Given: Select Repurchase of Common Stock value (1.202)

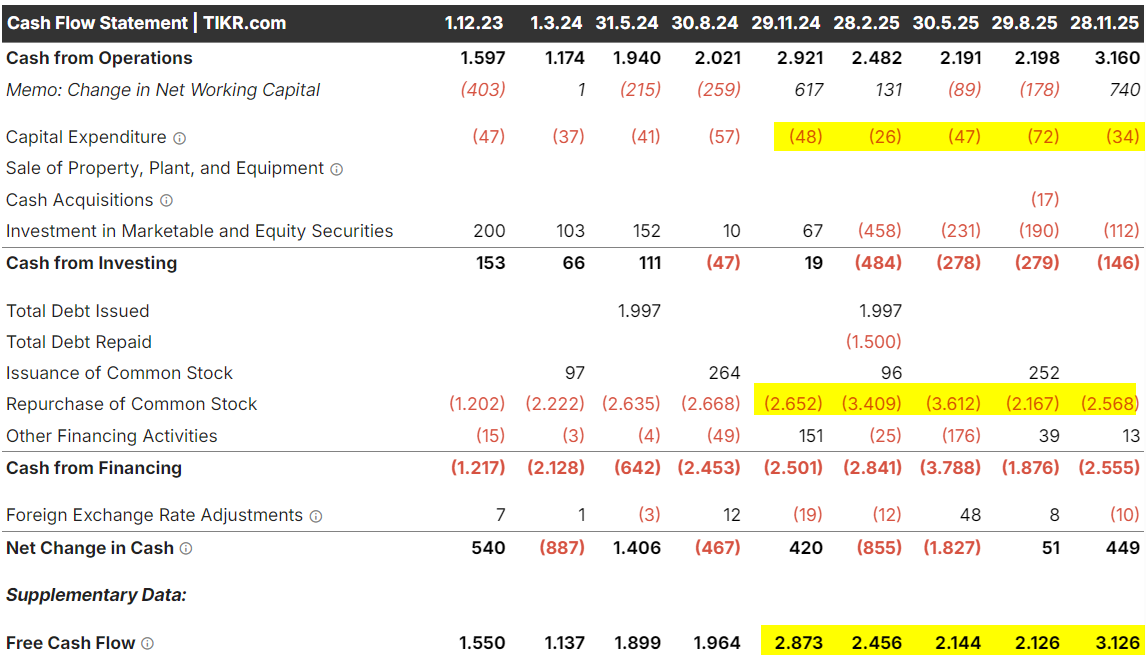Looking at the screenshot, I should 477,404.
